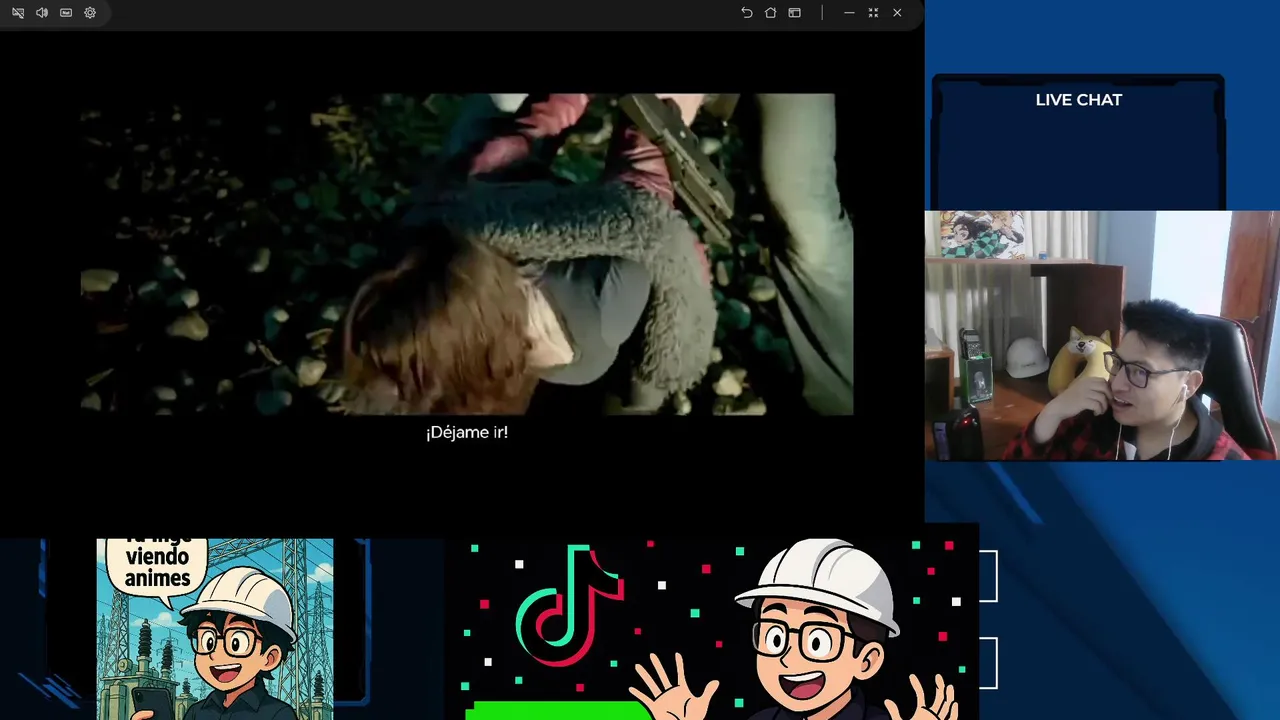The height and width of the screenshot is (720, 1280).
Task: Click the subtitle "¡Déjame ir!"
Action: tap(467, 432)
